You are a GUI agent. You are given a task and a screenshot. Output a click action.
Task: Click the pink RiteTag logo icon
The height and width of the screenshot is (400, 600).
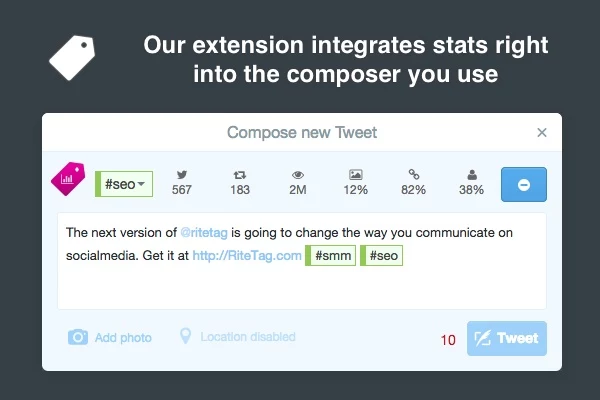point(68,180)
